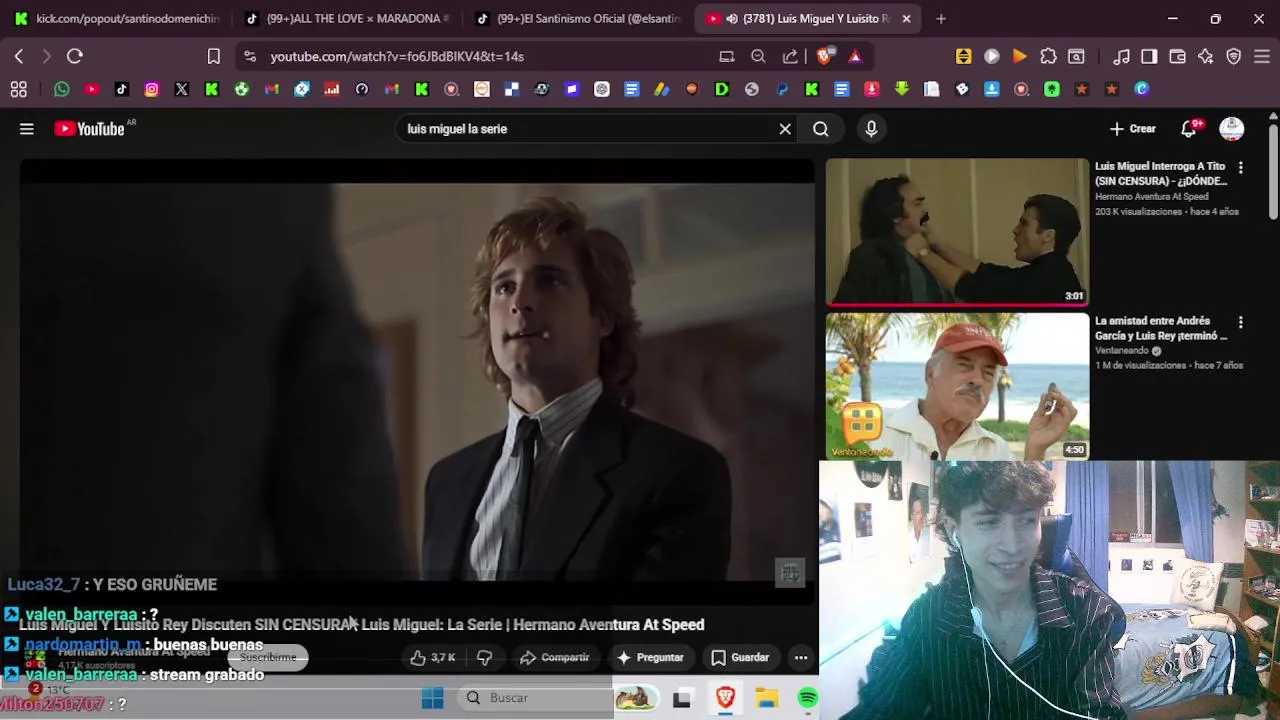This screenshot has height=720, width=1280.
Task: Open the apps grid icon in bookmarks bar
Action: [x=19, y=89]
